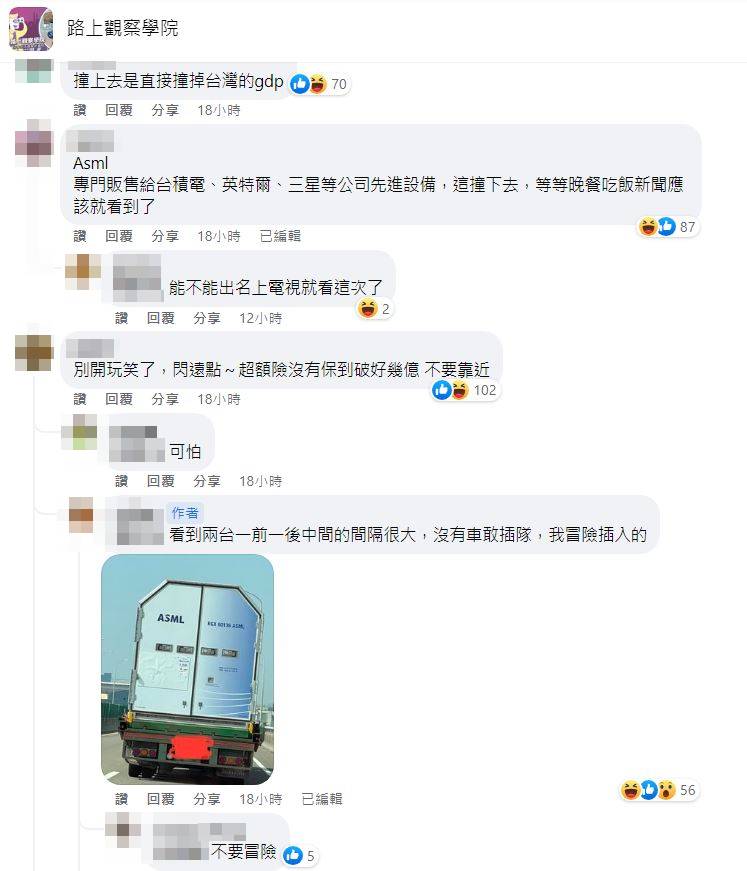Share the Asml comment via 分享

[x=165, y=236]
